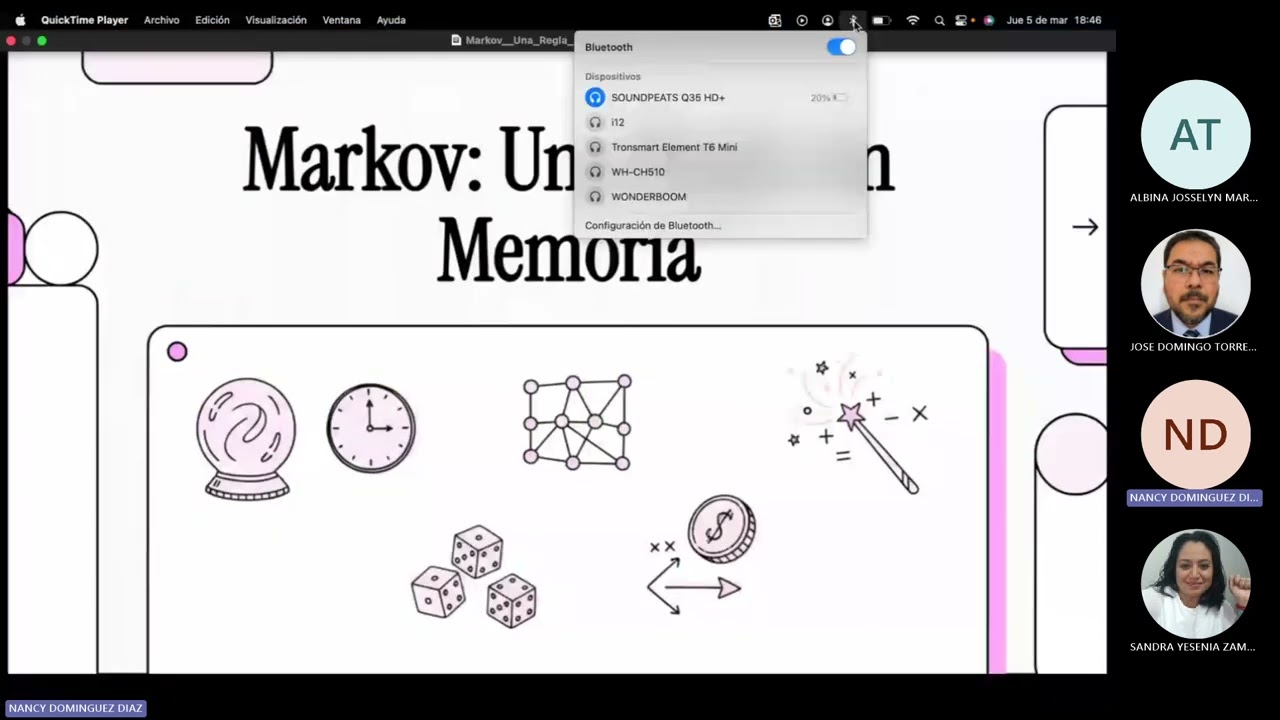The image size is (1280, 720).
Task: Click the SANDRA YESENIA ZAM... name label
Action: click(x=1194, y=647)
